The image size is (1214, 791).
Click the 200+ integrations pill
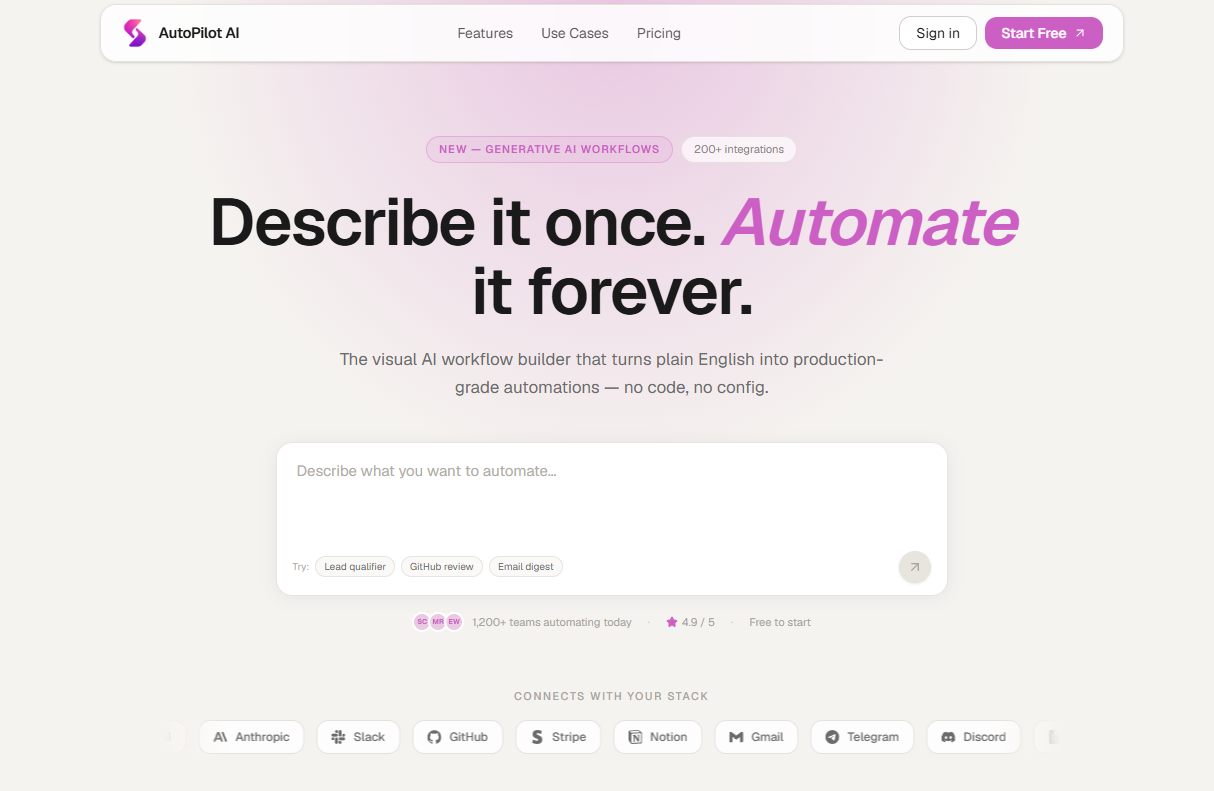[739, 149]
